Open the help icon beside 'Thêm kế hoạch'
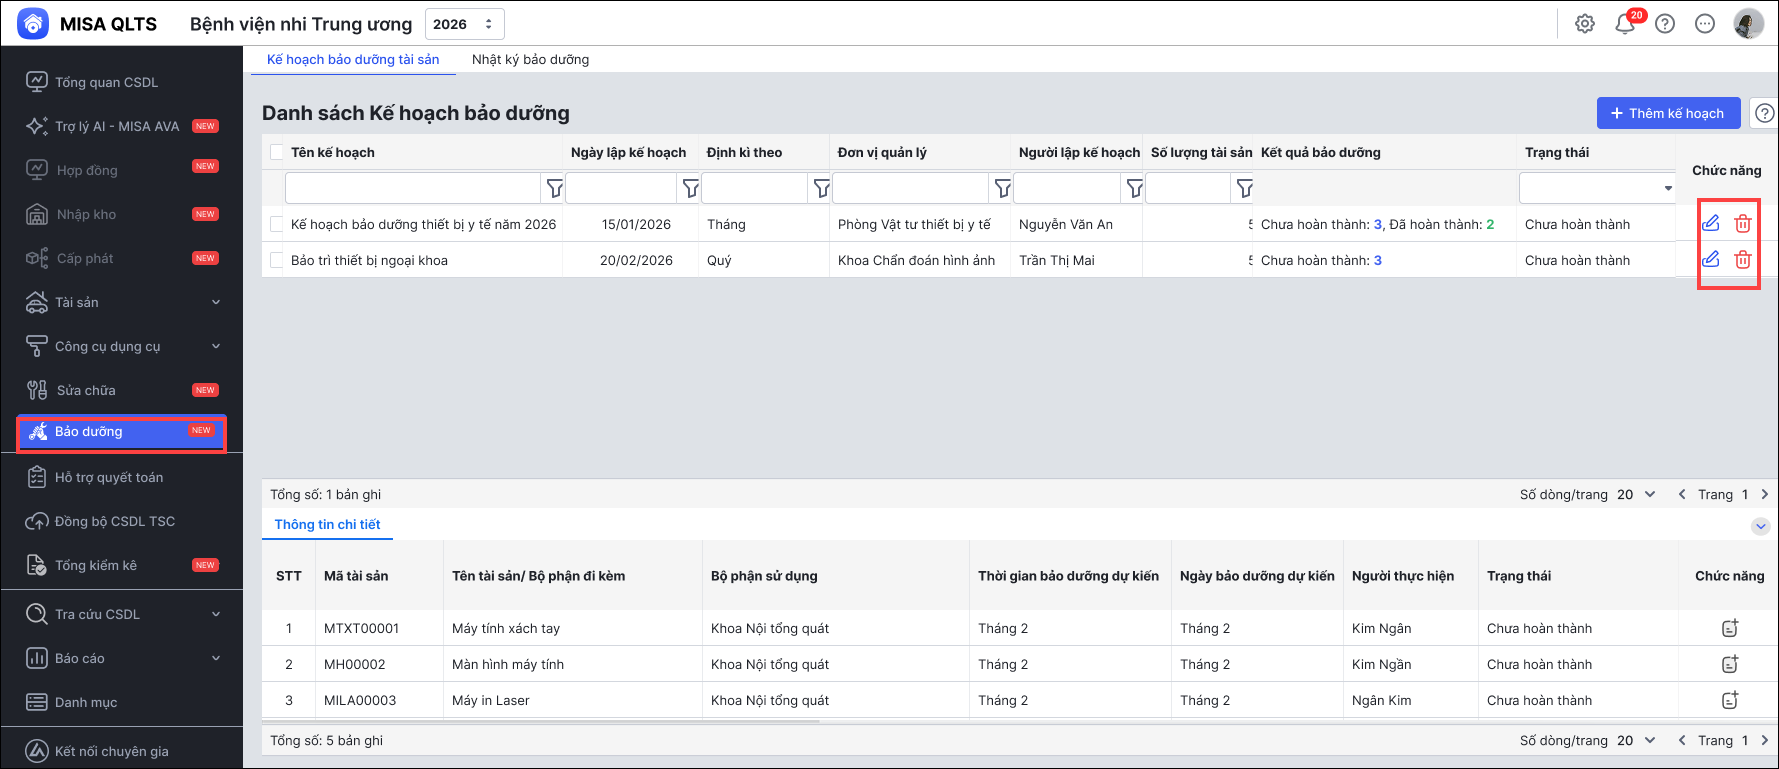The image size is (1779, 769). [1765, 113]
